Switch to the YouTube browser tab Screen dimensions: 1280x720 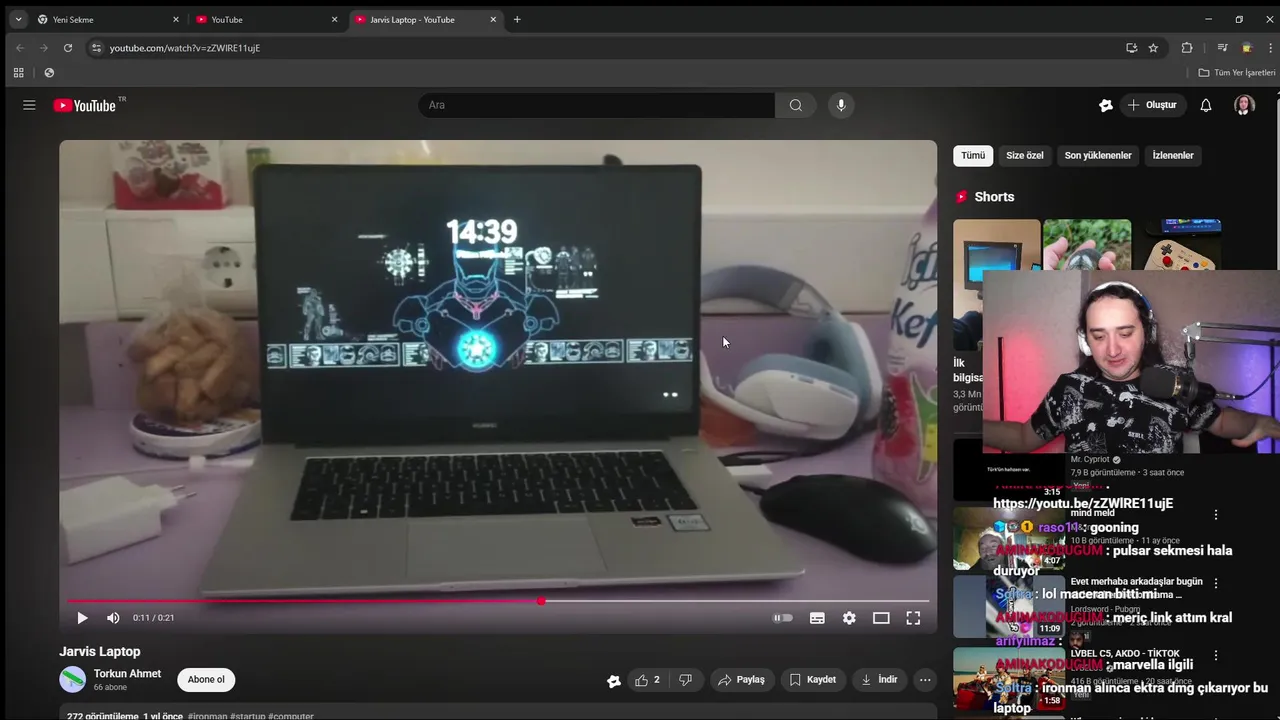click(267, 19)
